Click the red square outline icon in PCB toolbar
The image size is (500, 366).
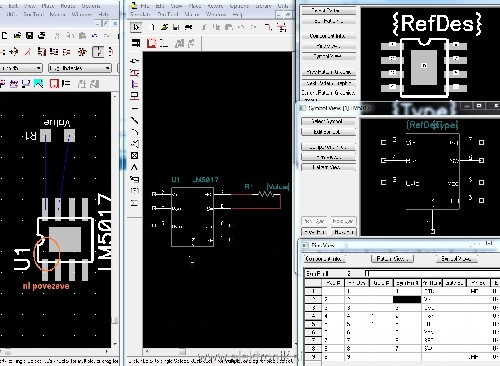click(54, 83)
